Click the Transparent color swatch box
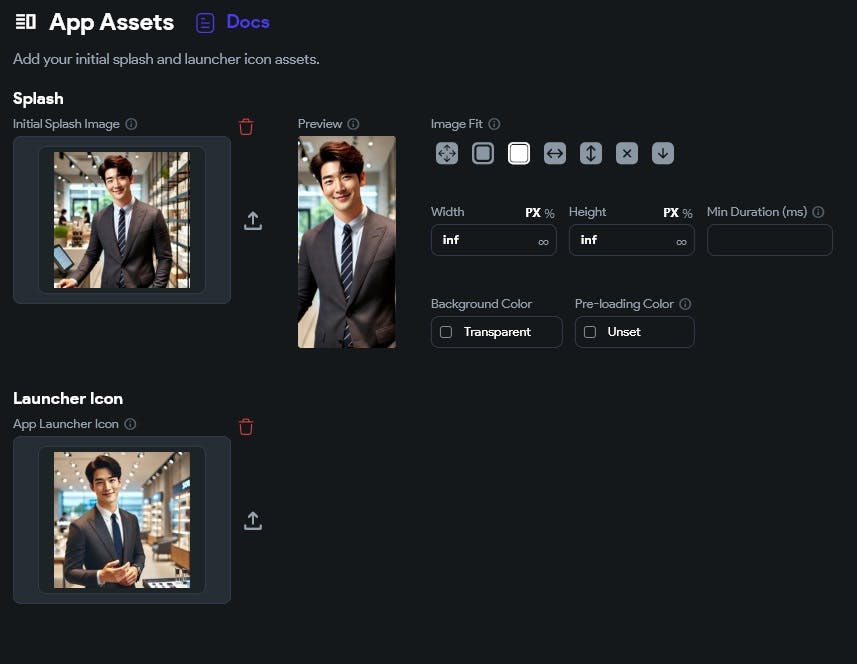The width and height of the screenshot is (857, 664). 446,332
